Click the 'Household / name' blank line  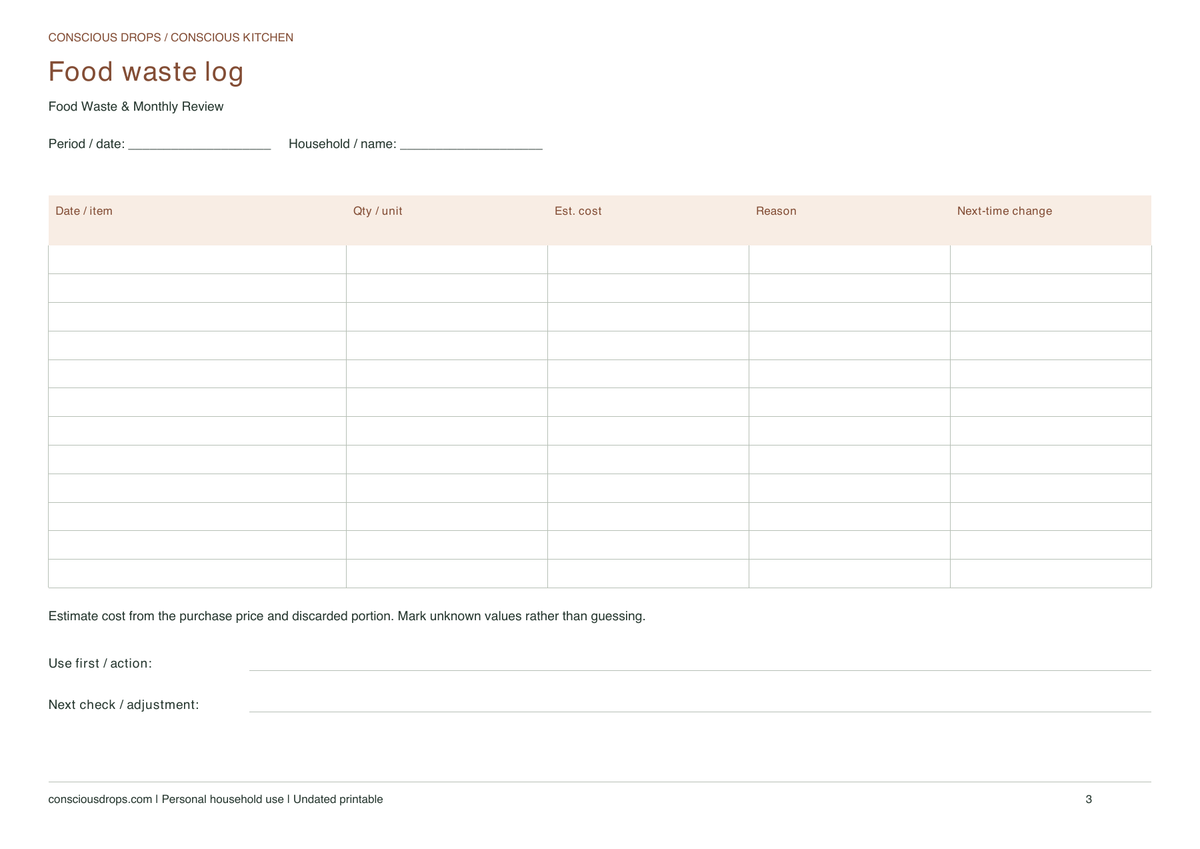point(471,145)
